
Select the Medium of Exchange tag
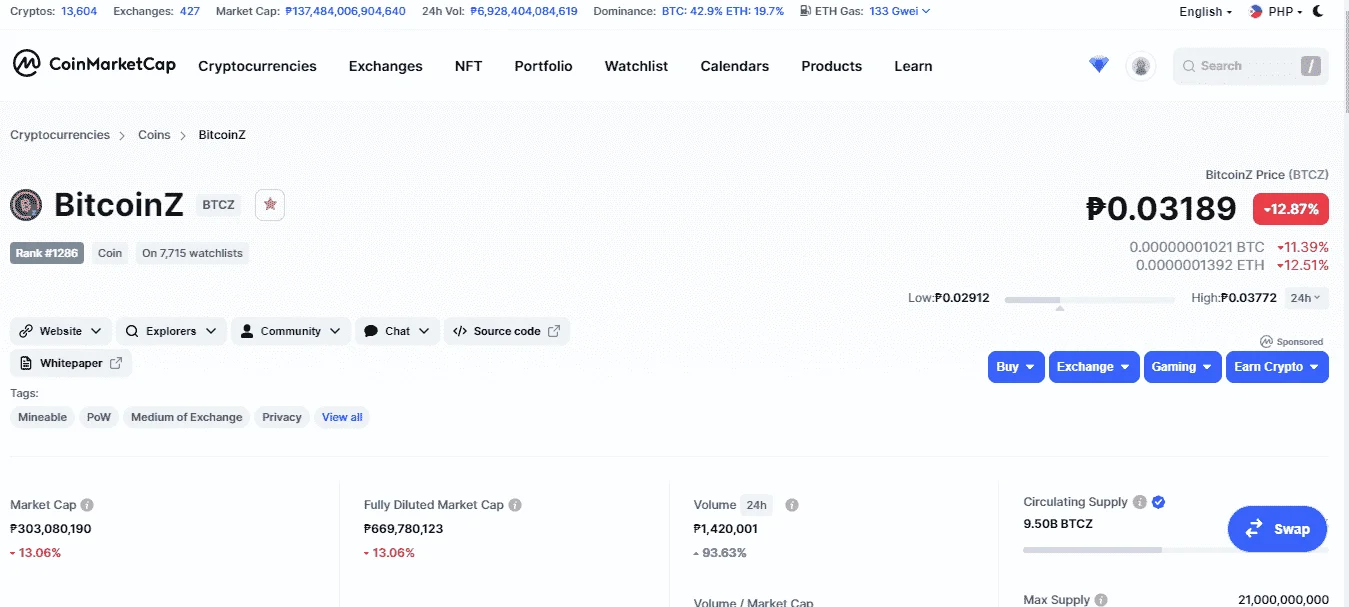pyautogui.click(x=187, y=417)
